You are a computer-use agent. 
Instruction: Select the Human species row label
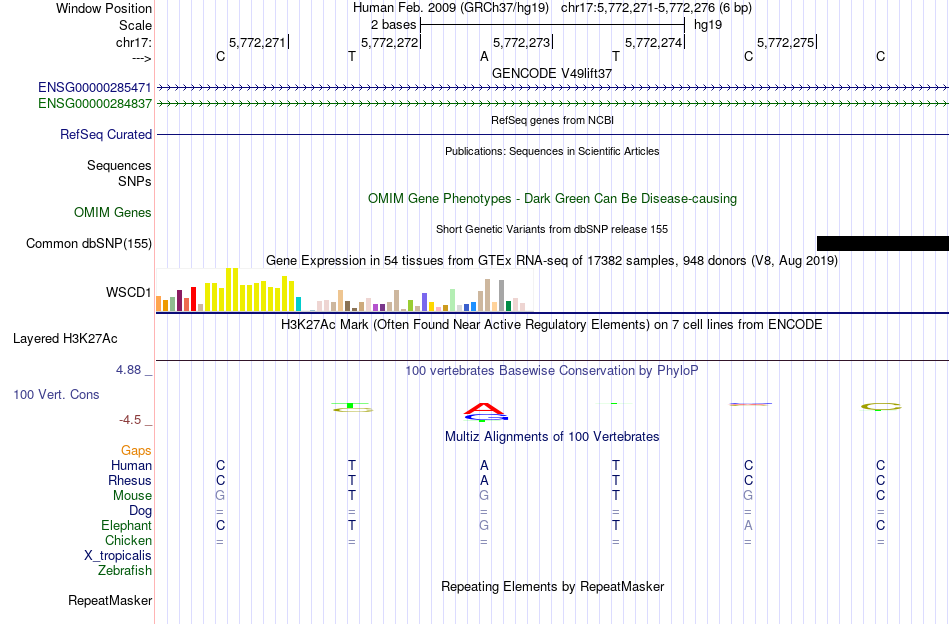click(x=131, y=465)
